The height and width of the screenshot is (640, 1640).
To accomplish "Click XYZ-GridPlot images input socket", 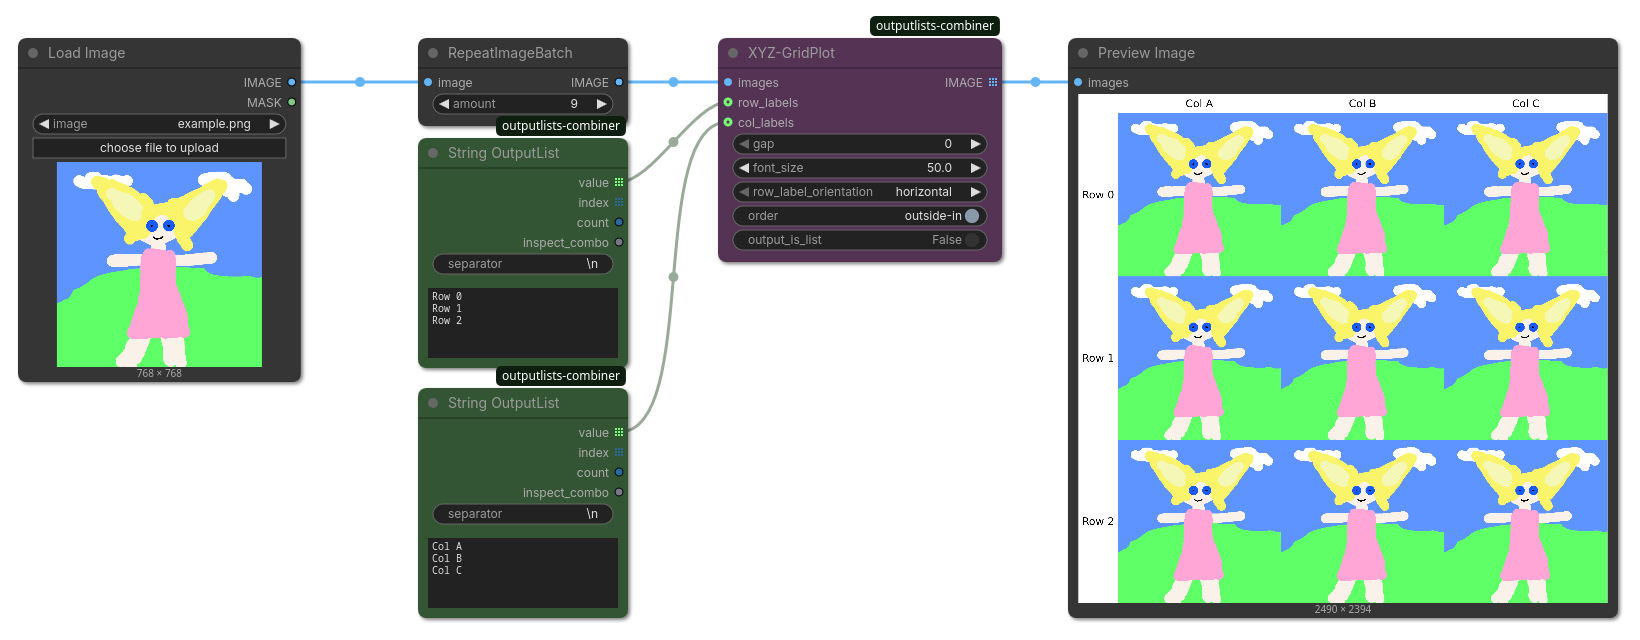I will point(728,82).
